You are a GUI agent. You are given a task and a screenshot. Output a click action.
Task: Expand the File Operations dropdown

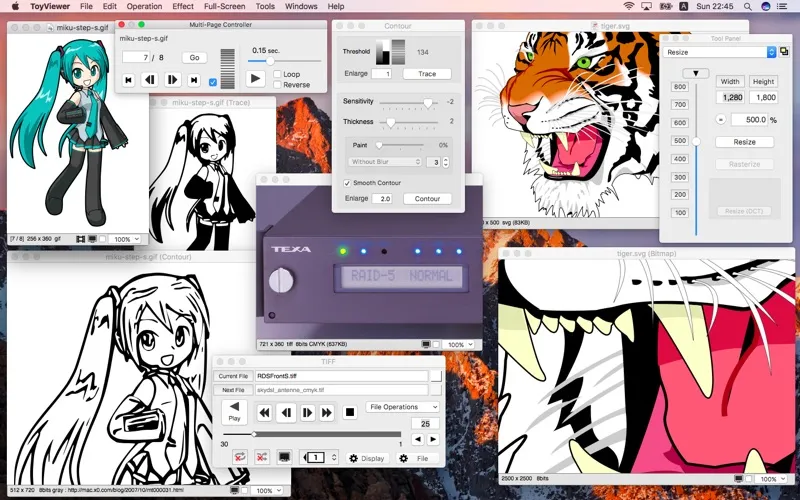tap(403, 407)
